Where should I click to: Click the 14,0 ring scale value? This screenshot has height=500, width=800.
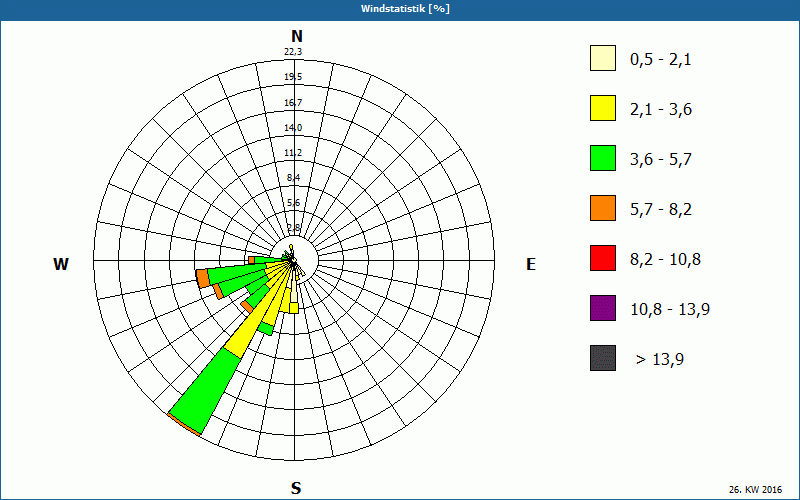293,128
